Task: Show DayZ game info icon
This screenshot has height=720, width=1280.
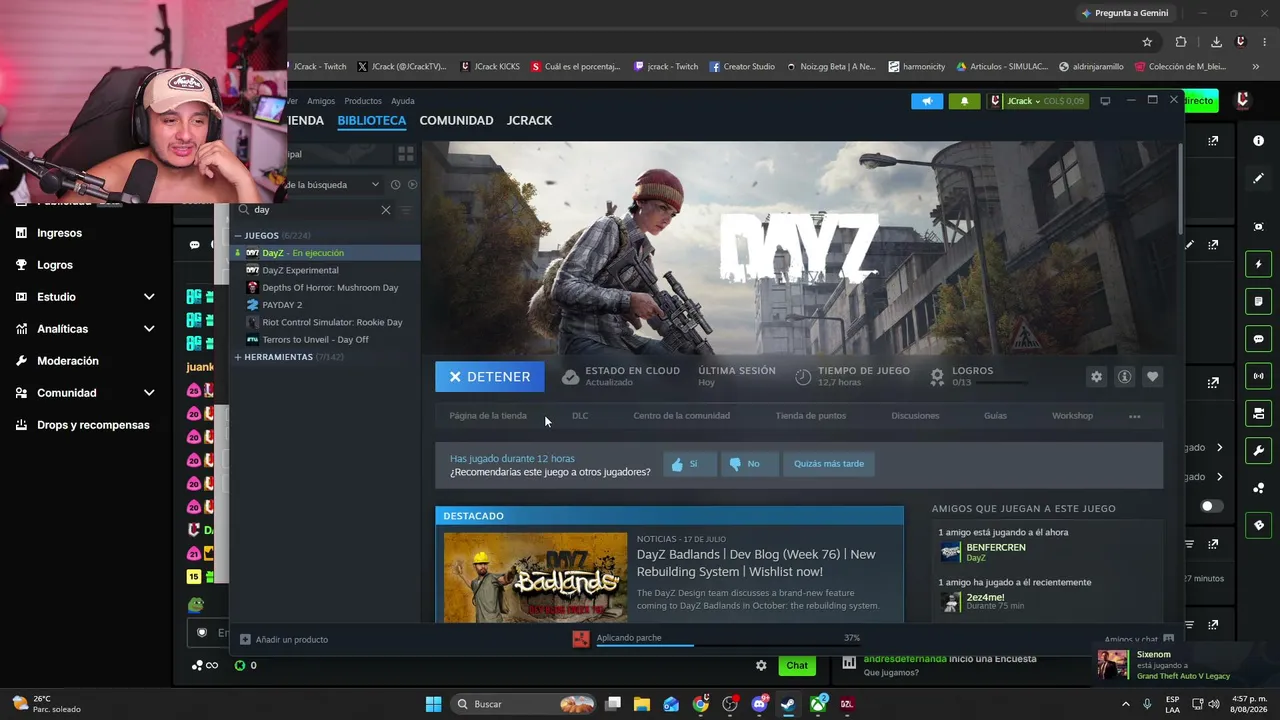Action: click(x=1125, y=377)
